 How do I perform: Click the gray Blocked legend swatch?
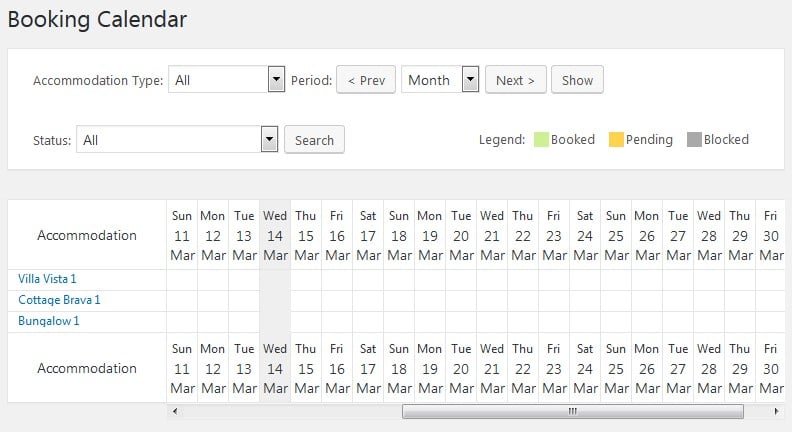(x=694, y=140)
